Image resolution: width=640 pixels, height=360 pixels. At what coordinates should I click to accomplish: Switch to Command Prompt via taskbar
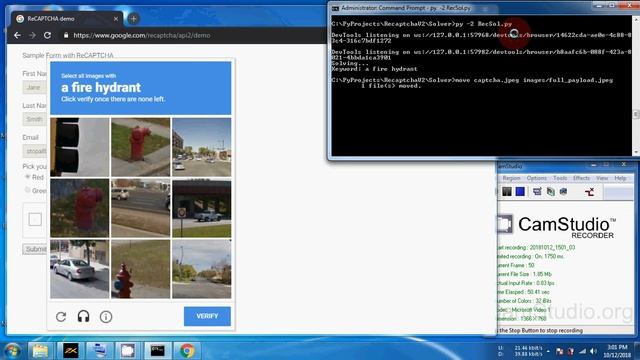point(158,351)
